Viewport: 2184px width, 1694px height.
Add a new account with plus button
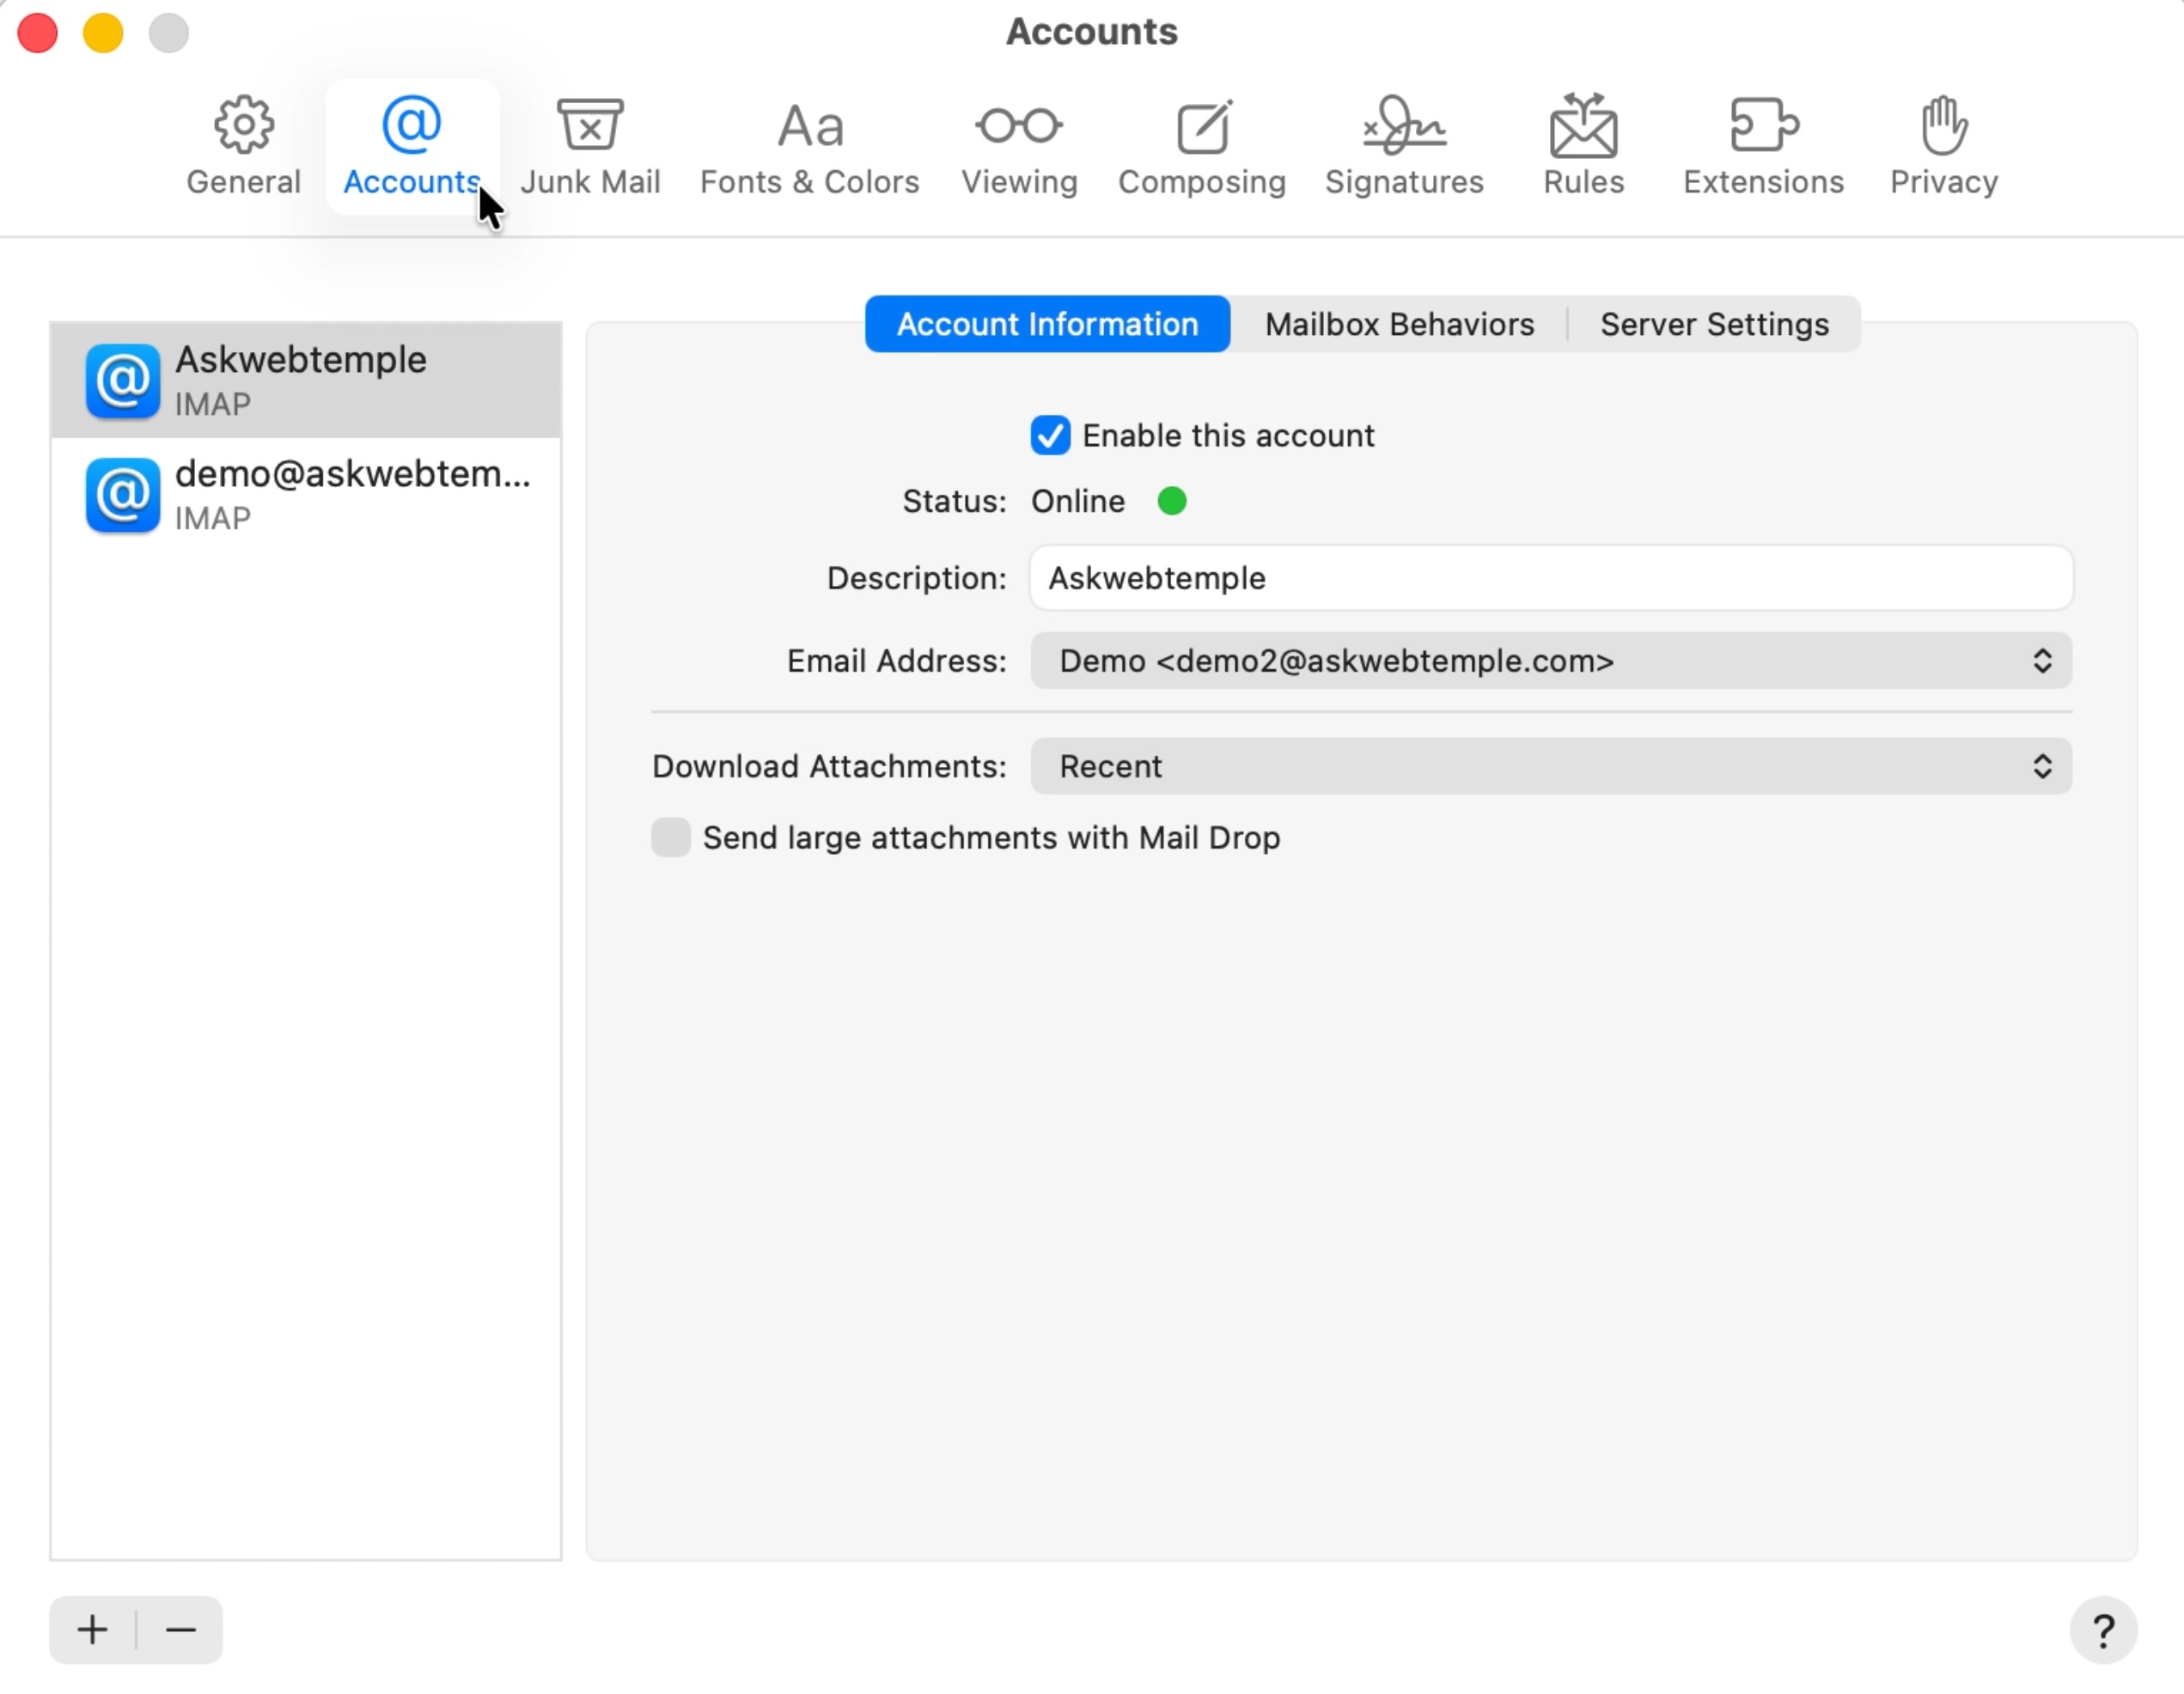click(92, 1629)
